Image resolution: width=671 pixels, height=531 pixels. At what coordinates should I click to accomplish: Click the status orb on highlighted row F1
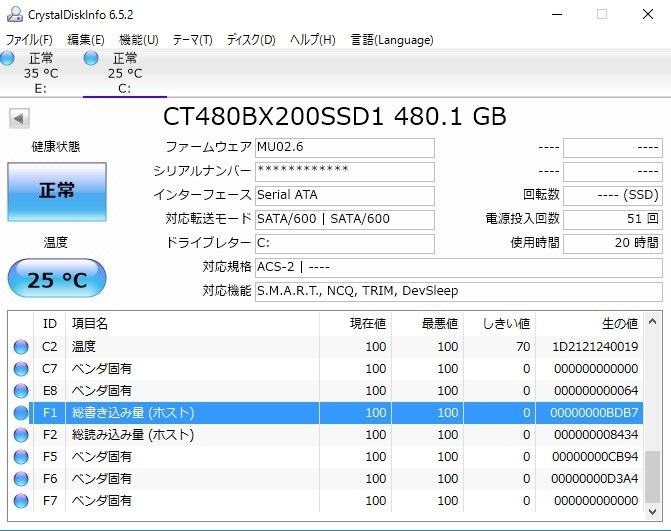[x=21, y=413]
